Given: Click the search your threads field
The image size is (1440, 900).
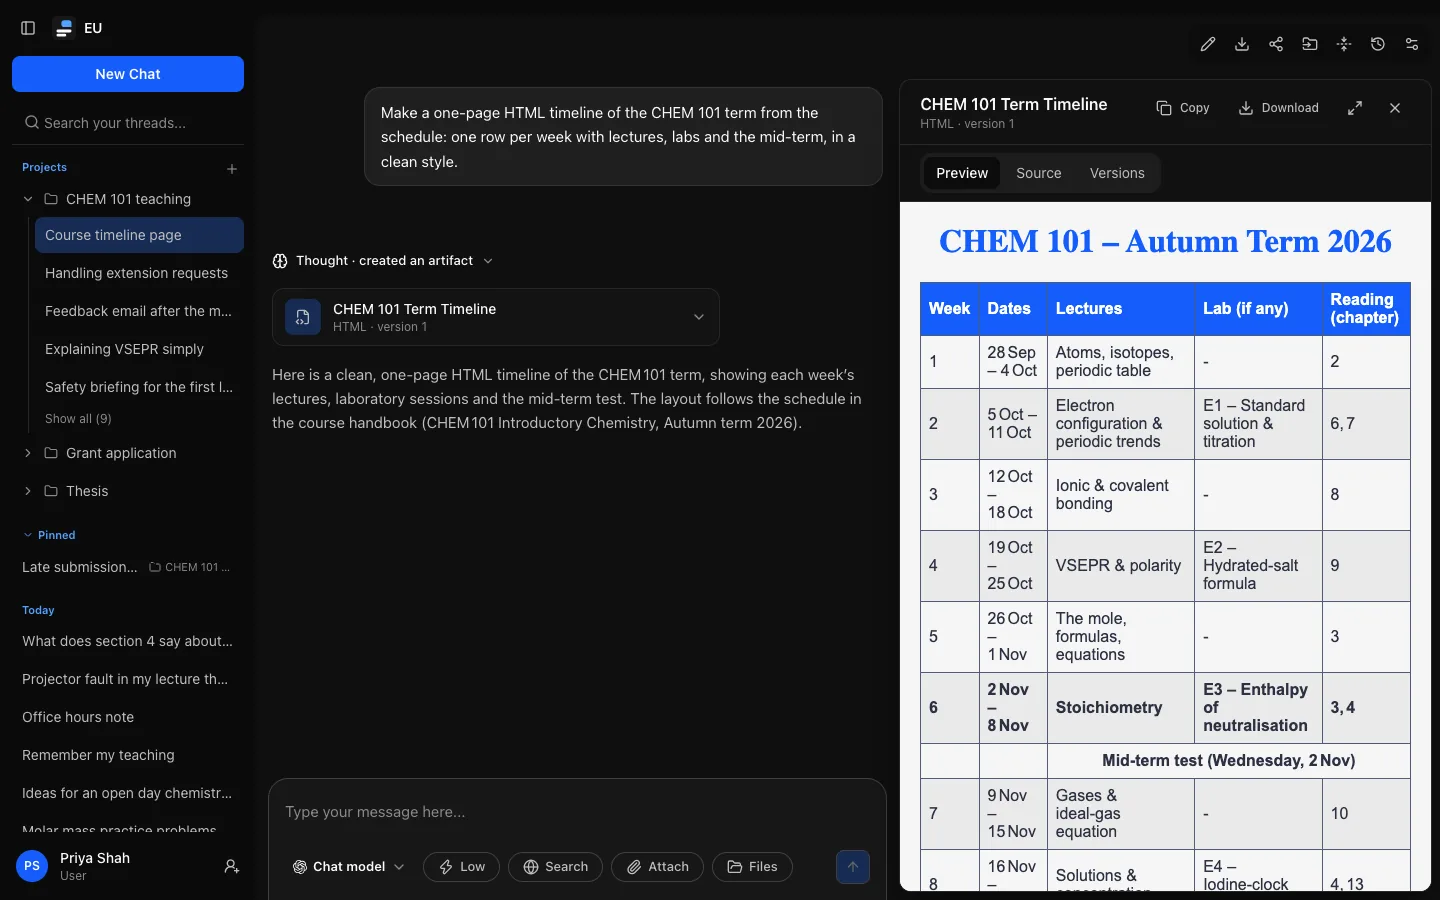Looking at the screenshot, I should coord(128,123).
